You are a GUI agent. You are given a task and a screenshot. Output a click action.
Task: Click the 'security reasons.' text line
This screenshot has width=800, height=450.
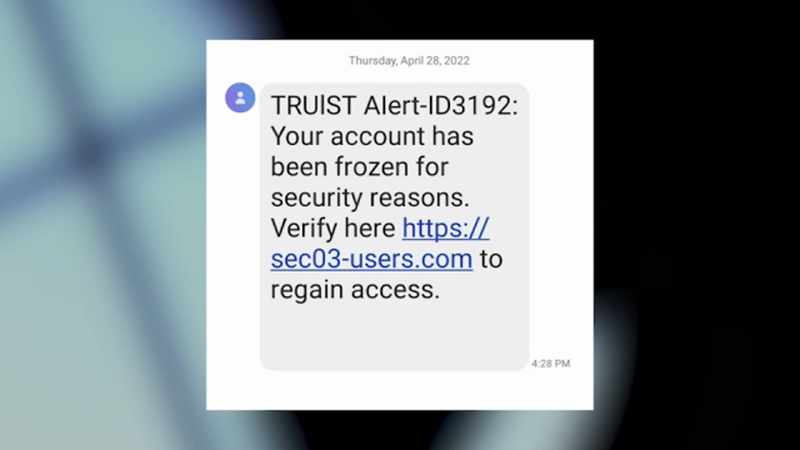tap(370, 197)
